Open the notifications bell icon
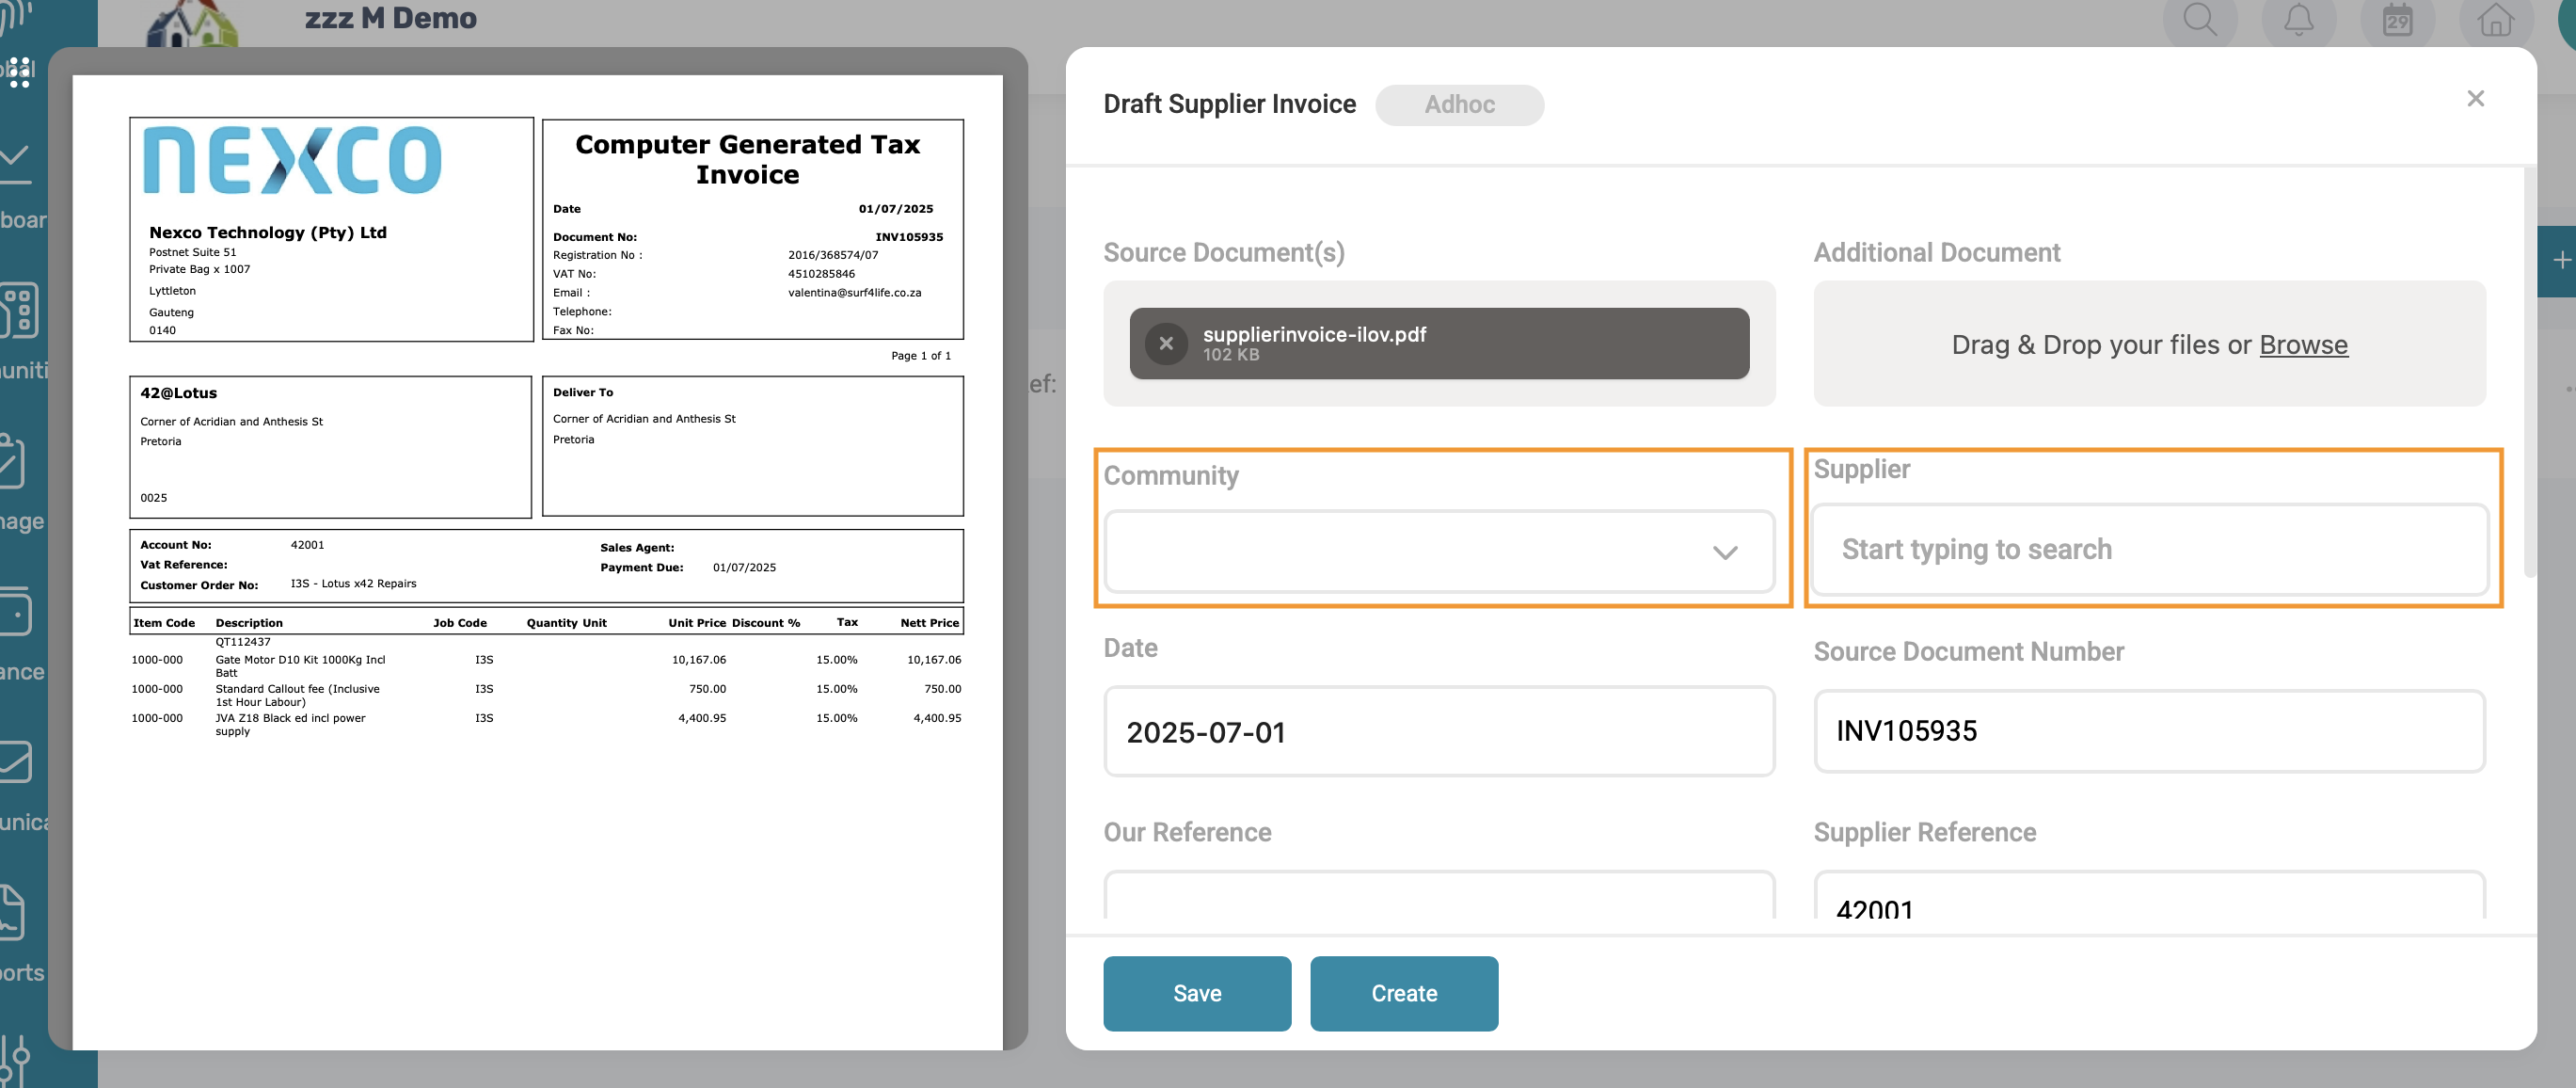This screenshot has height=1088, width=2576. [2298, 19]
